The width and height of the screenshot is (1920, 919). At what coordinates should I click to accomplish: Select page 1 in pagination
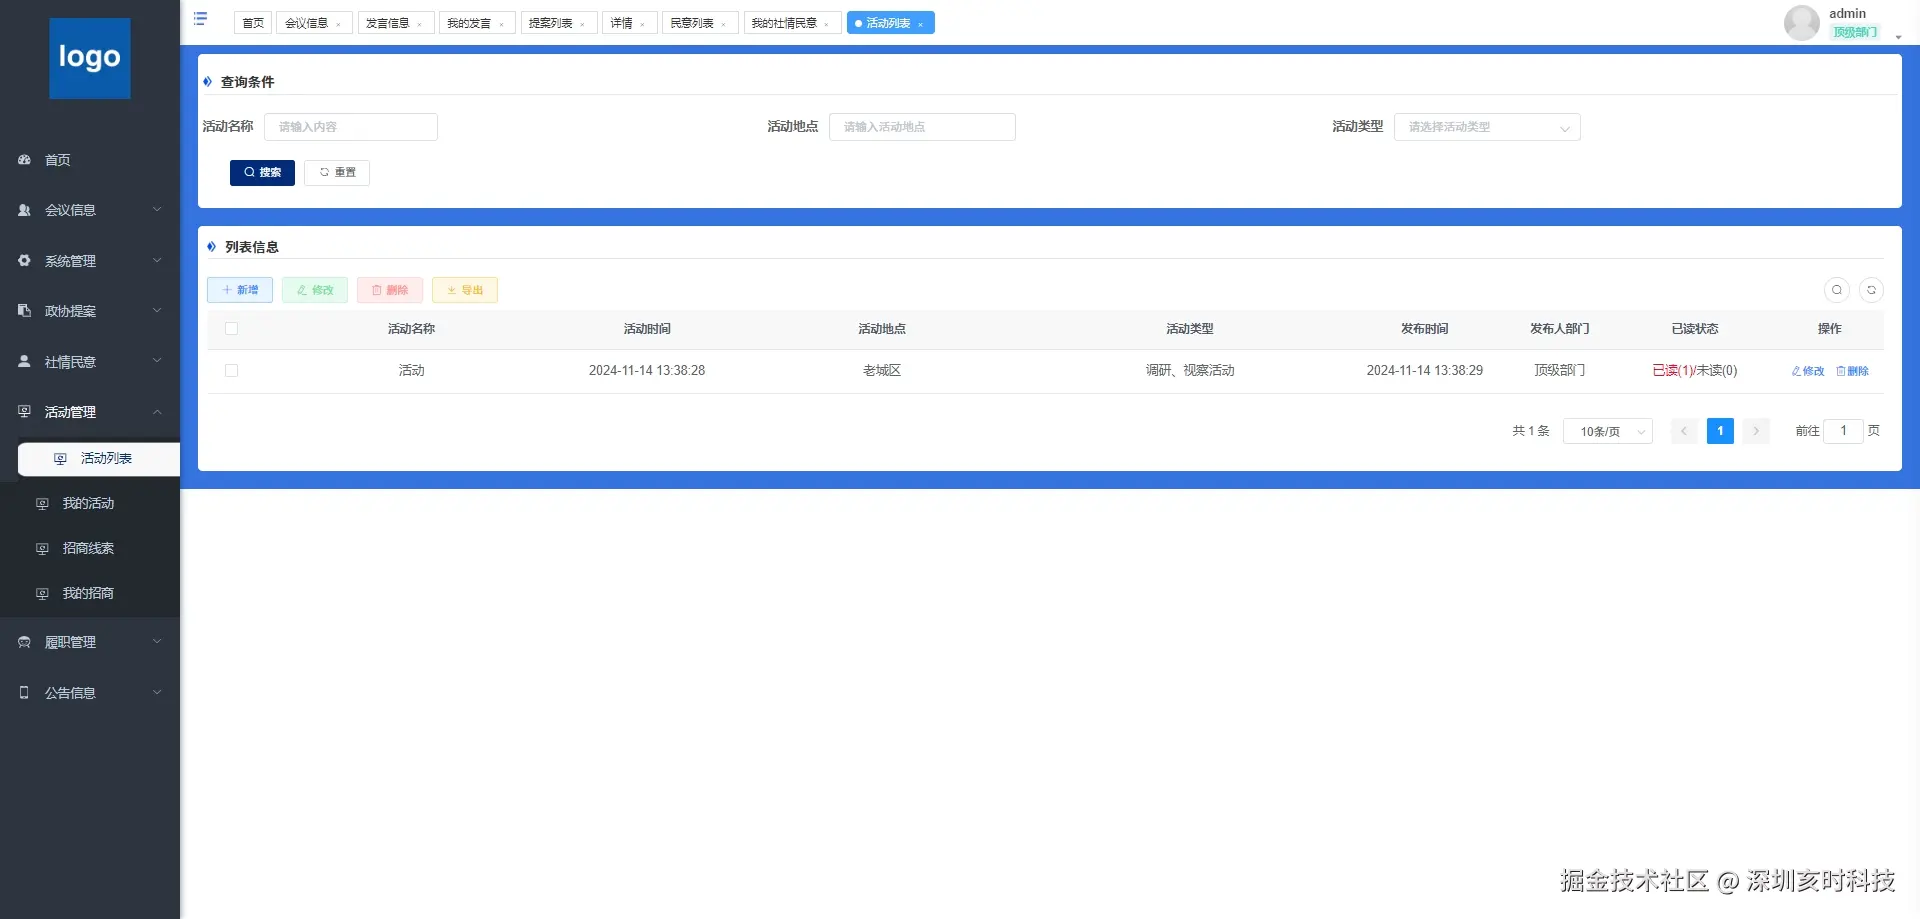pos(1720,431)
